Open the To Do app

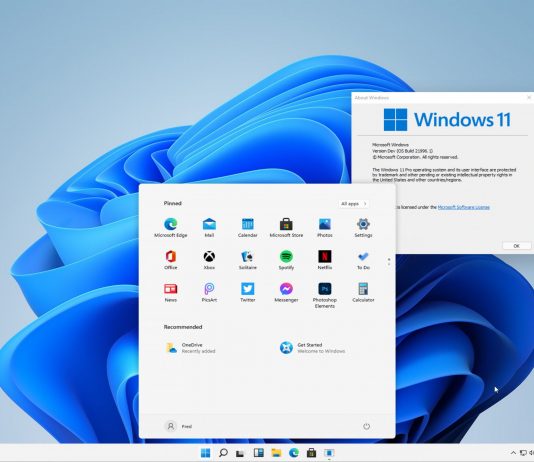(x=363, y=260)
